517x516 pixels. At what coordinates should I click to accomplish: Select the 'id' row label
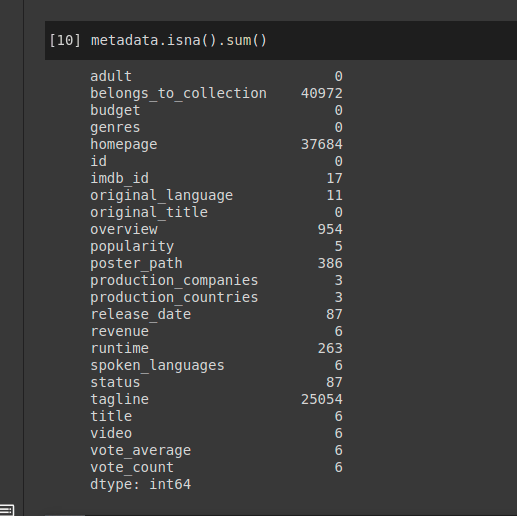(x=99, y=161)
